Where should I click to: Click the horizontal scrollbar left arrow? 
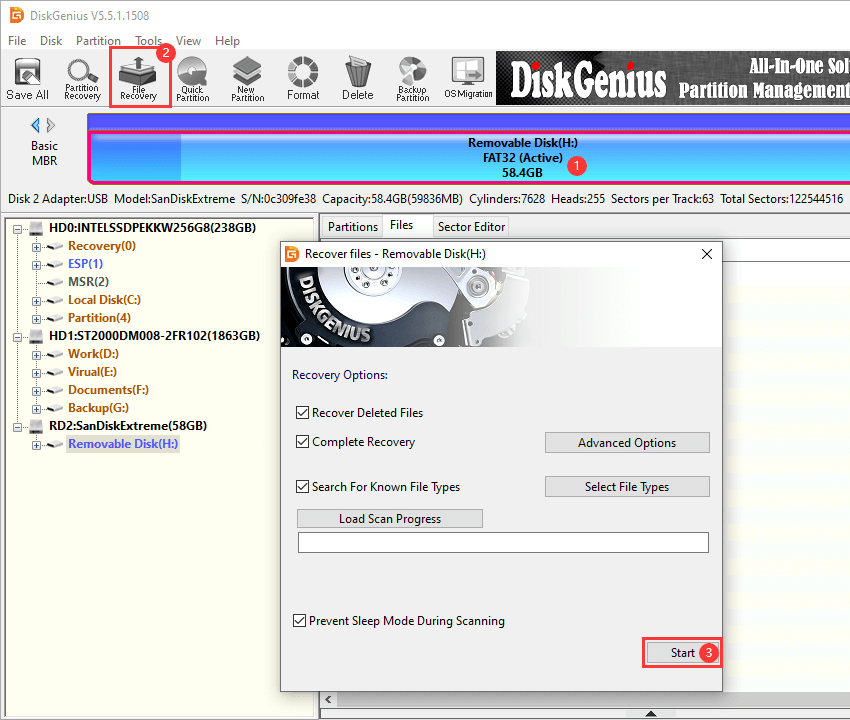[x=328, y=699]
